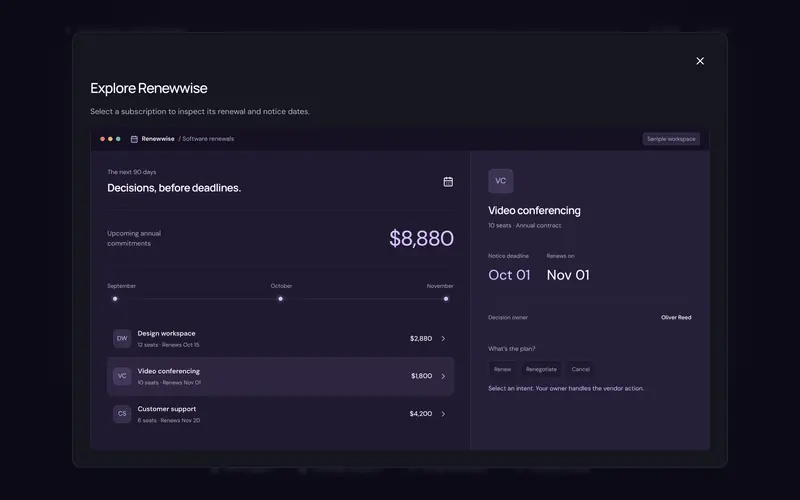Expand Video conferencing with its chevron
The image size is (800, 500).
coord(443,376)
